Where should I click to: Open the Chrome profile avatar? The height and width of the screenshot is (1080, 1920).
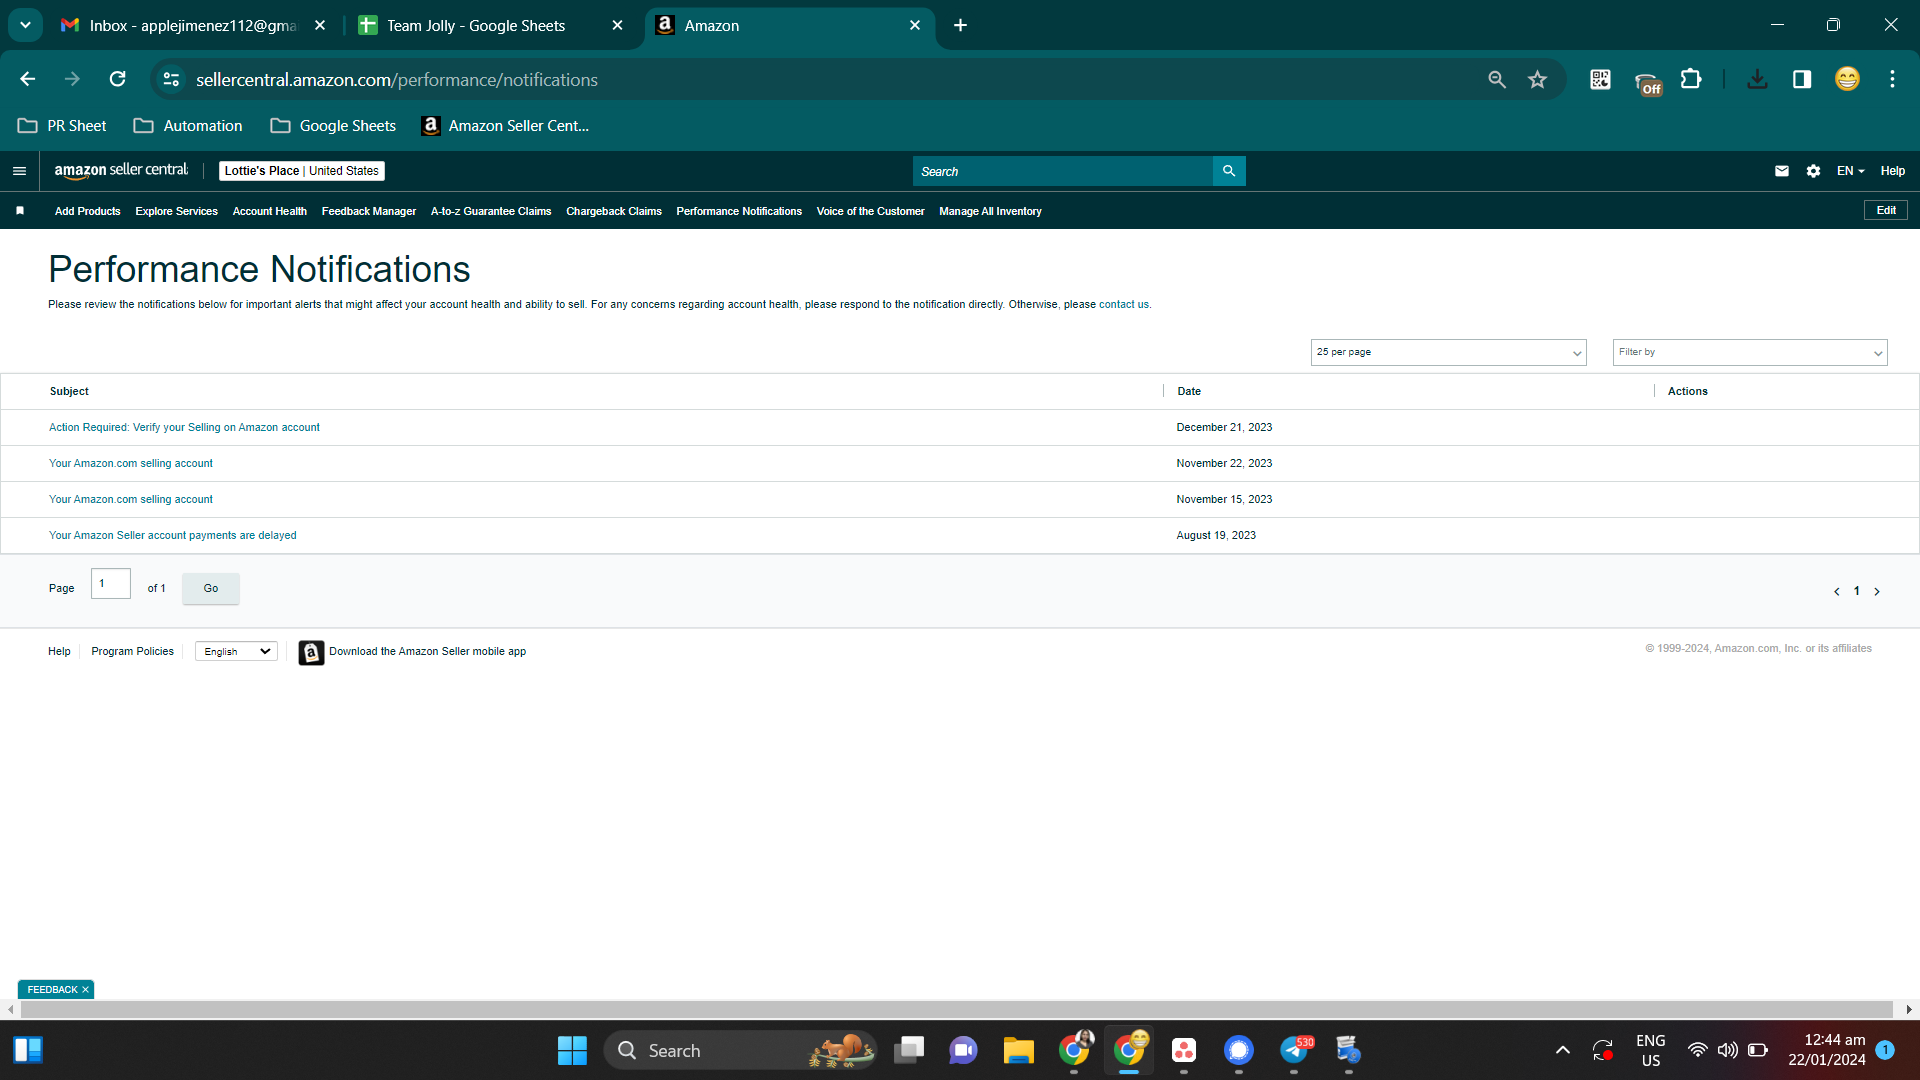tap(1847, 79)
